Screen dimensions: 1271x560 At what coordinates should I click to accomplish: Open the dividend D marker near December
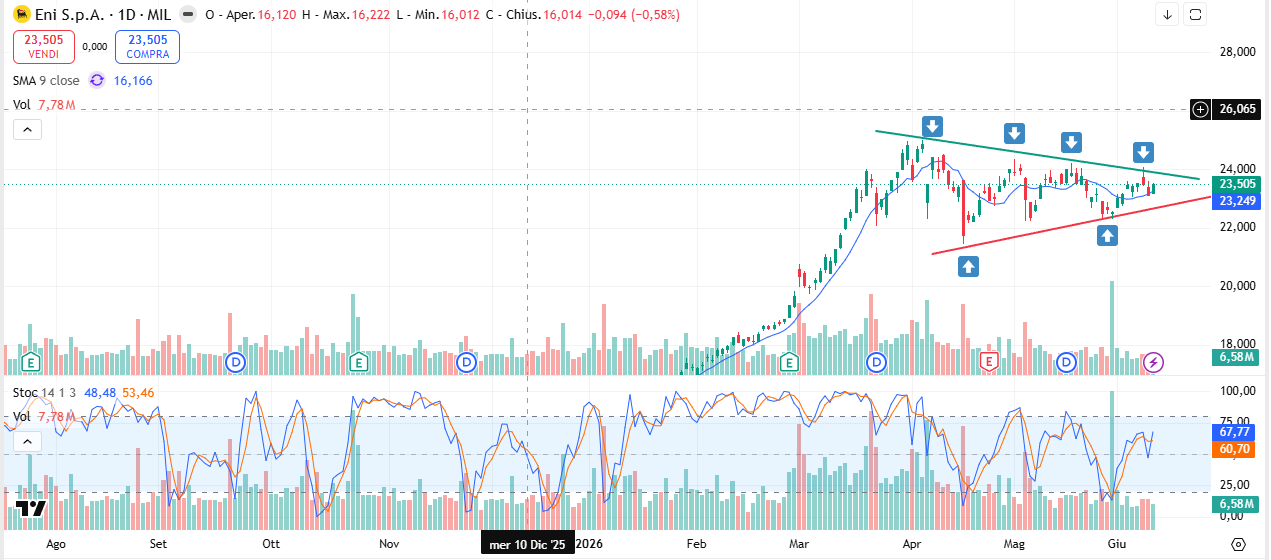(x=465, y=361)
